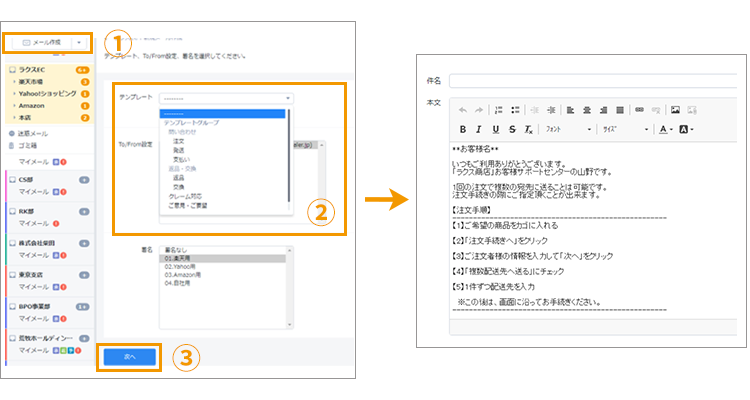Expand the 楽天市場 folder arrow
The height and width of the screenshot is (400, 750).
pyautogui.click(x=14, y=82)
